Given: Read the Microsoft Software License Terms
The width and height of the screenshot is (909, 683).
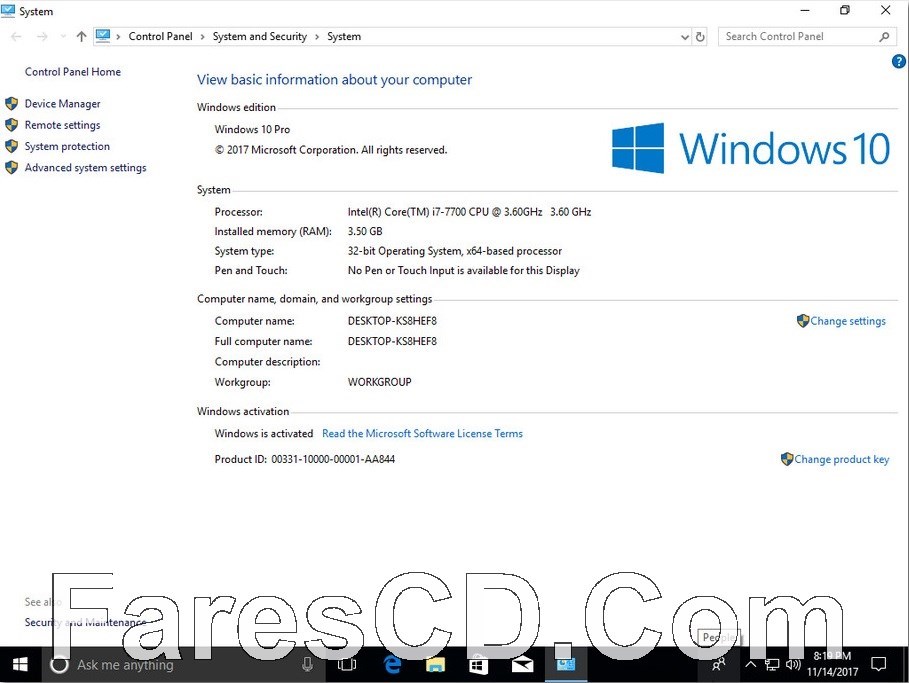Looking at the screenshot, I should (422, 434).
